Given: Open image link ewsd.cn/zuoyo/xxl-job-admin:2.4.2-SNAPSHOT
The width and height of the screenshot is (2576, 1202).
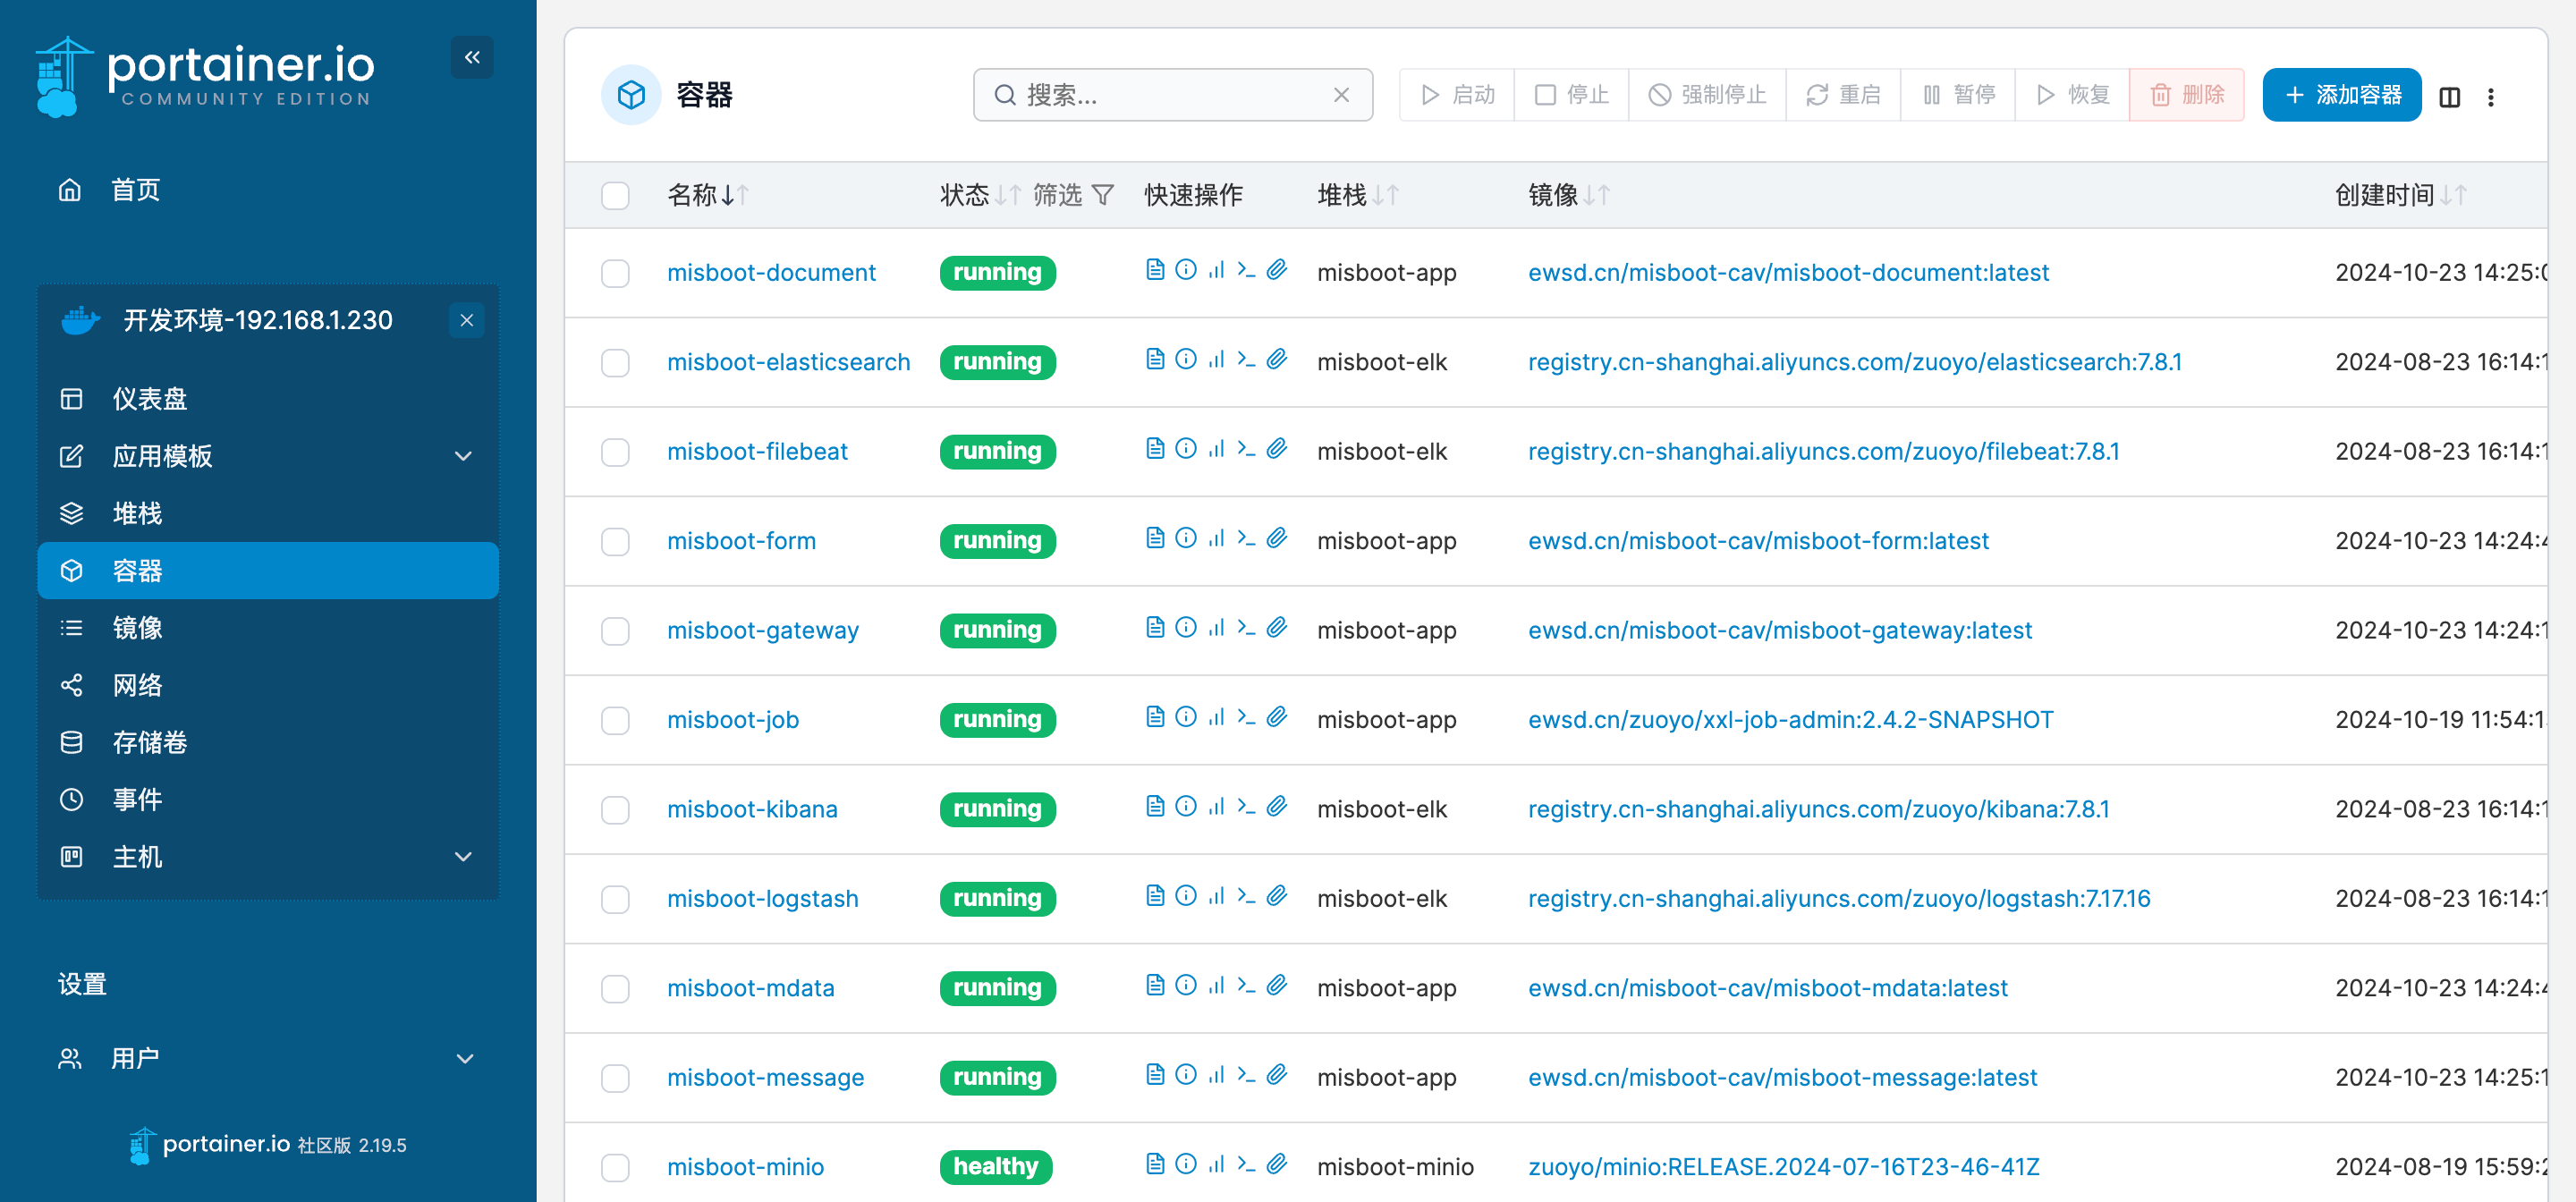Looking at the screenshot, I should (x=1790, y=720).
